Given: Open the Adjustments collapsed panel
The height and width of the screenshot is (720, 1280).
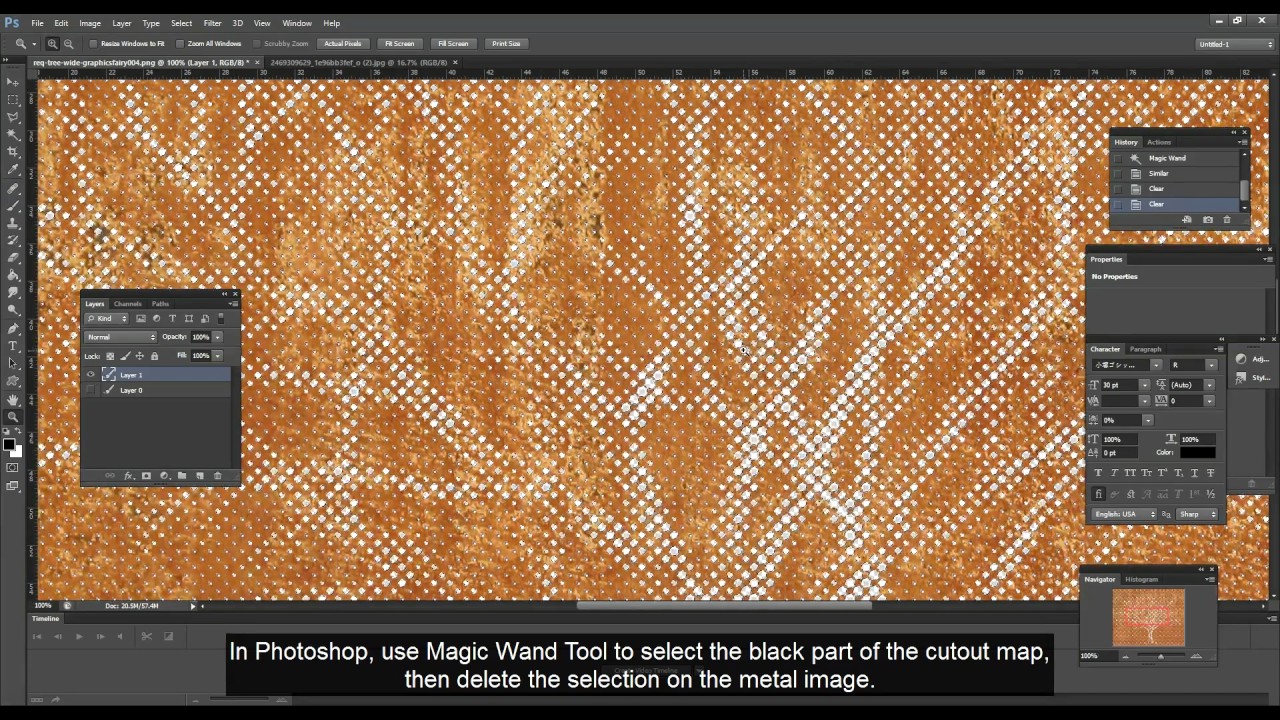Looking at the screenshot, I should tap(1252, 359).
